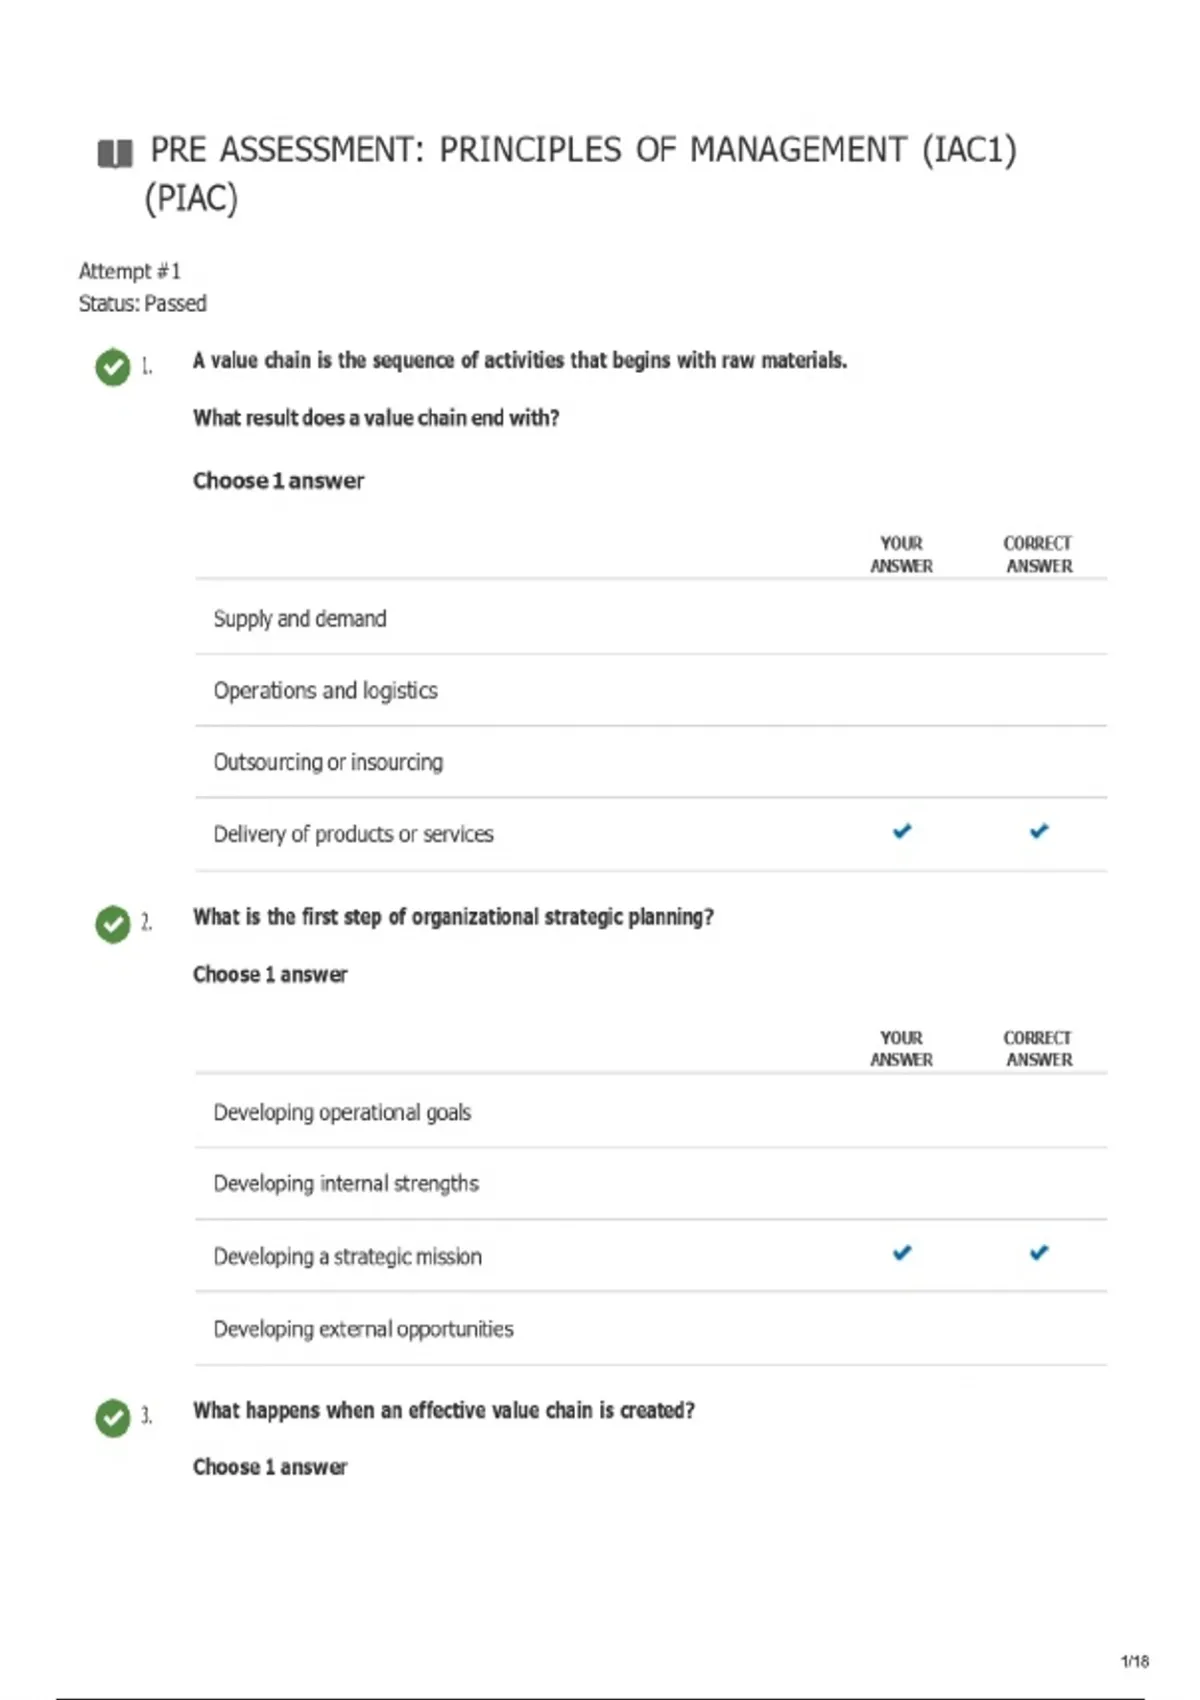
Task: Choose the Outsourcing or insourcing answer row
Action: 651,762
